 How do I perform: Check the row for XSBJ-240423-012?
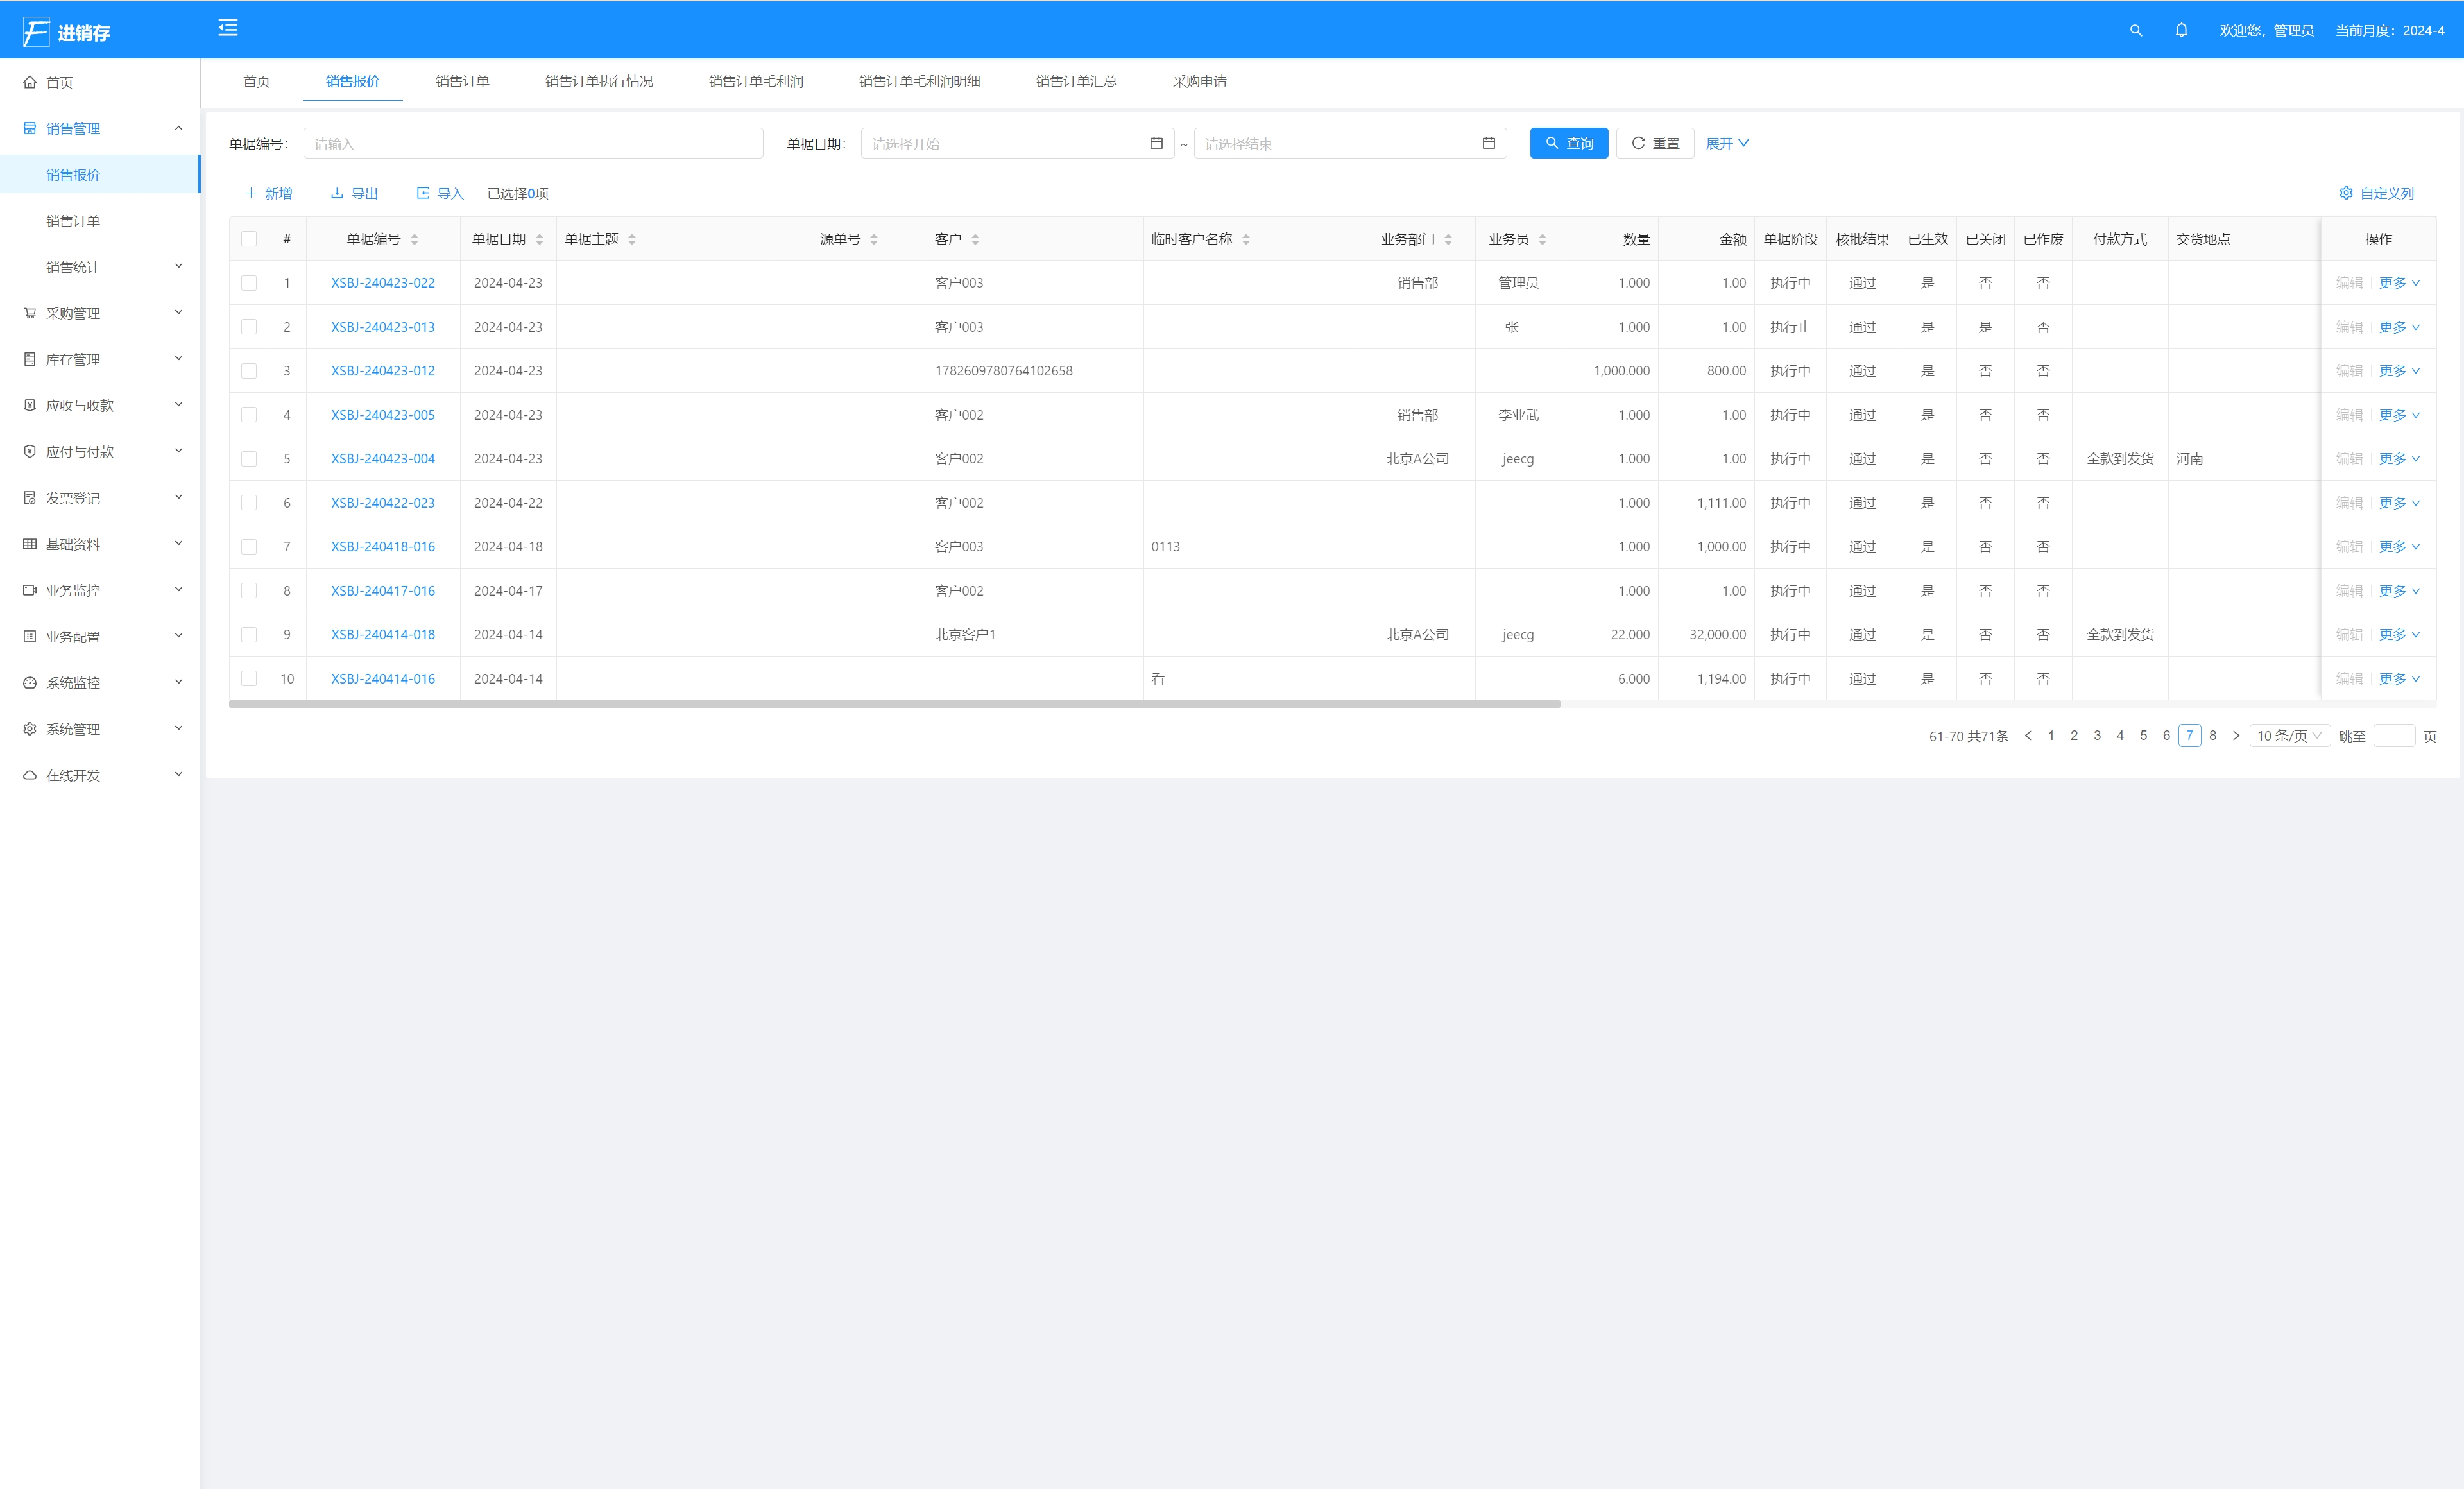249,371
